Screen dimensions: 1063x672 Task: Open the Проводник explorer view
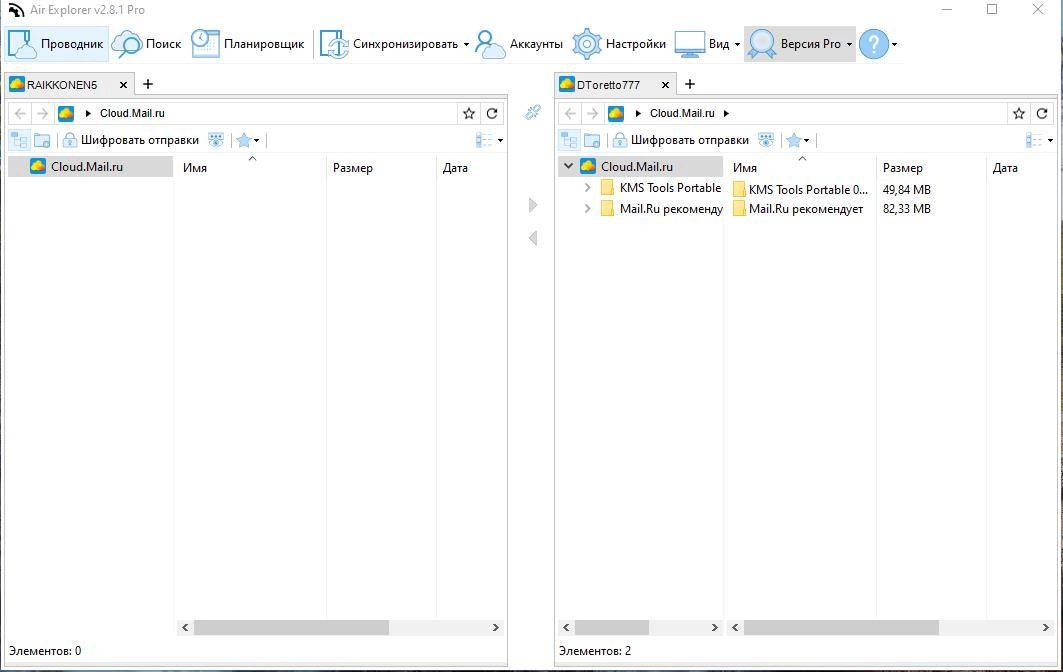[x=56, y=44]
